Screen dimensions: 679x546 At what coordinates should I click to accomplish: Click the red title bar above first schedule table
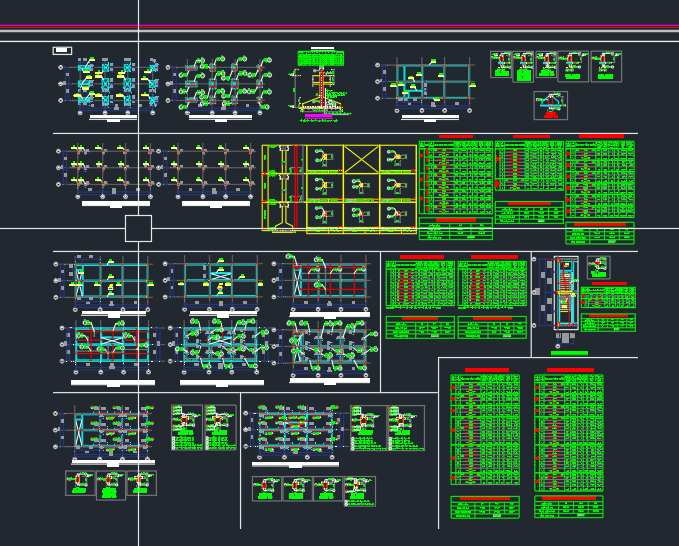coord(456,137)
